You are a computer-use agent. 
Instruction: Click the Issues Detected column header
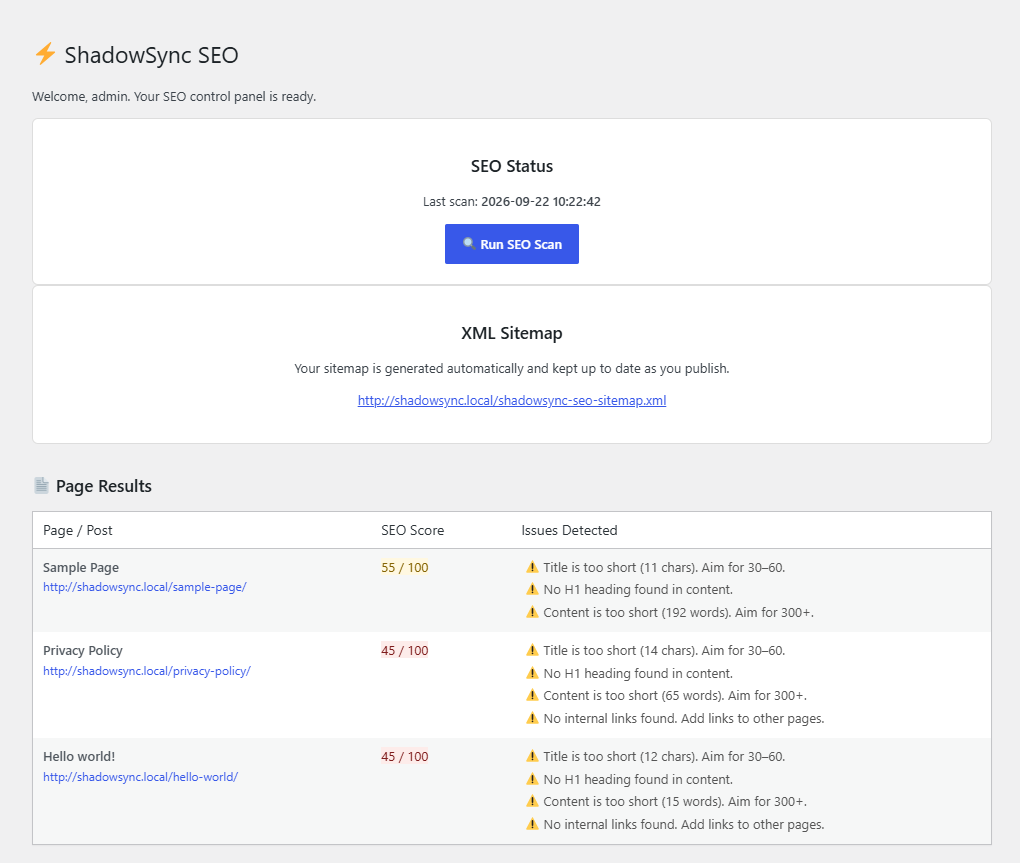pos(569,530)
